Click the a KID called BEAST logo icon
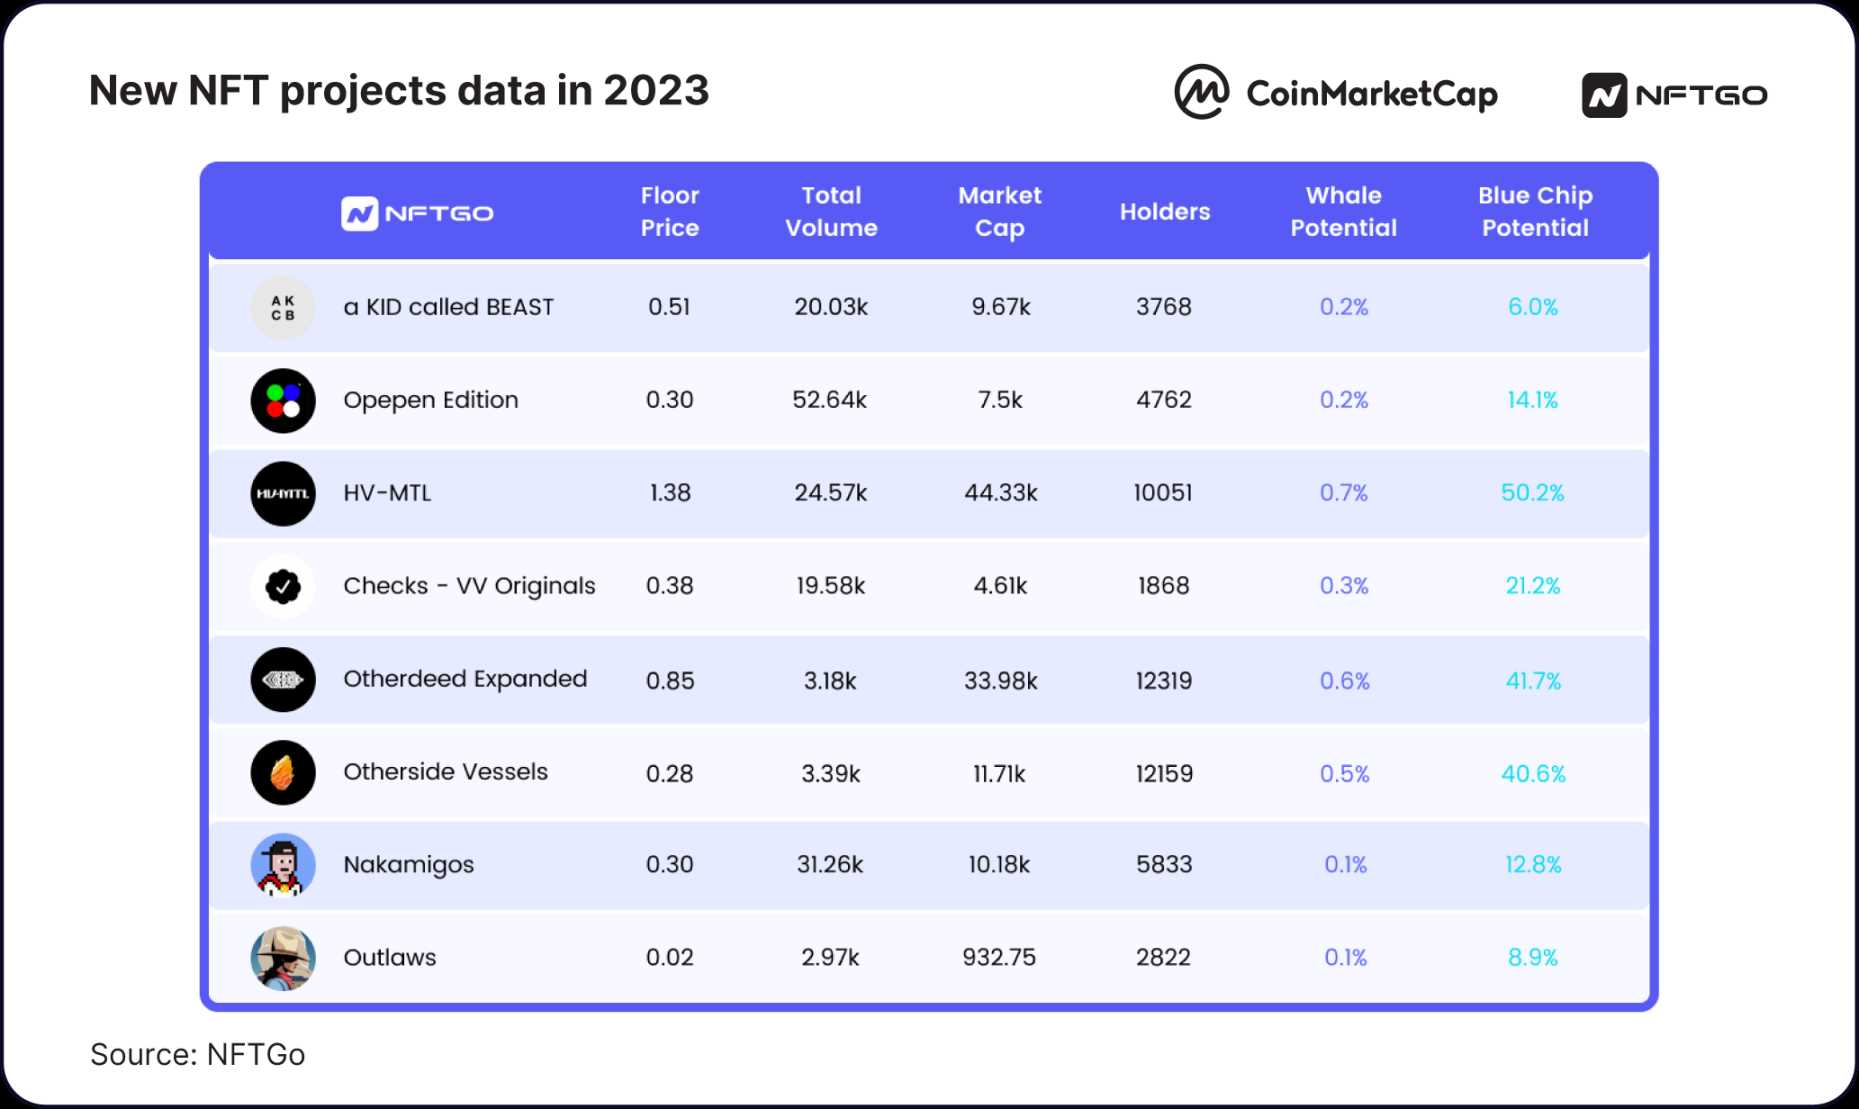 (283, 308)
